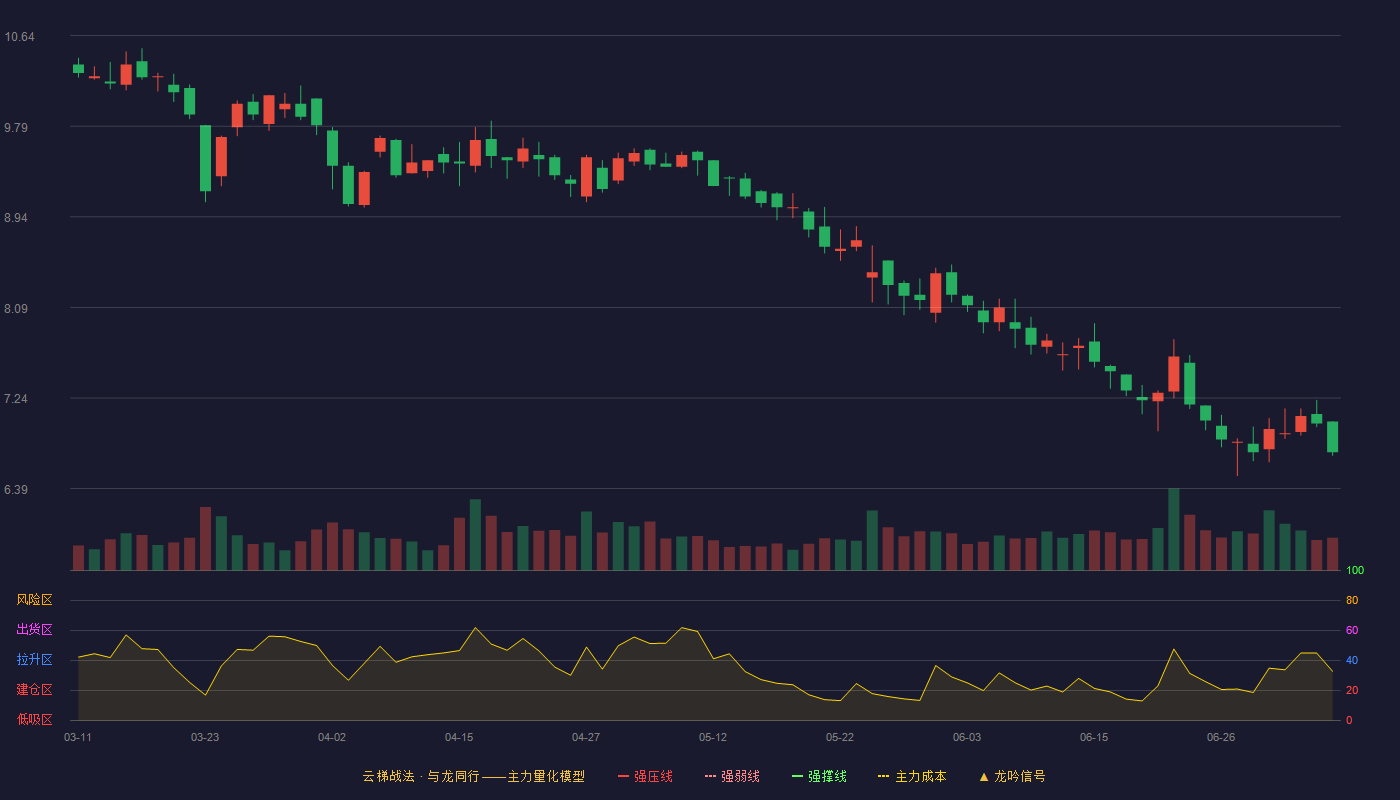
Task: Click the 拉升区 zone label
Action: [x=34, y=660]
